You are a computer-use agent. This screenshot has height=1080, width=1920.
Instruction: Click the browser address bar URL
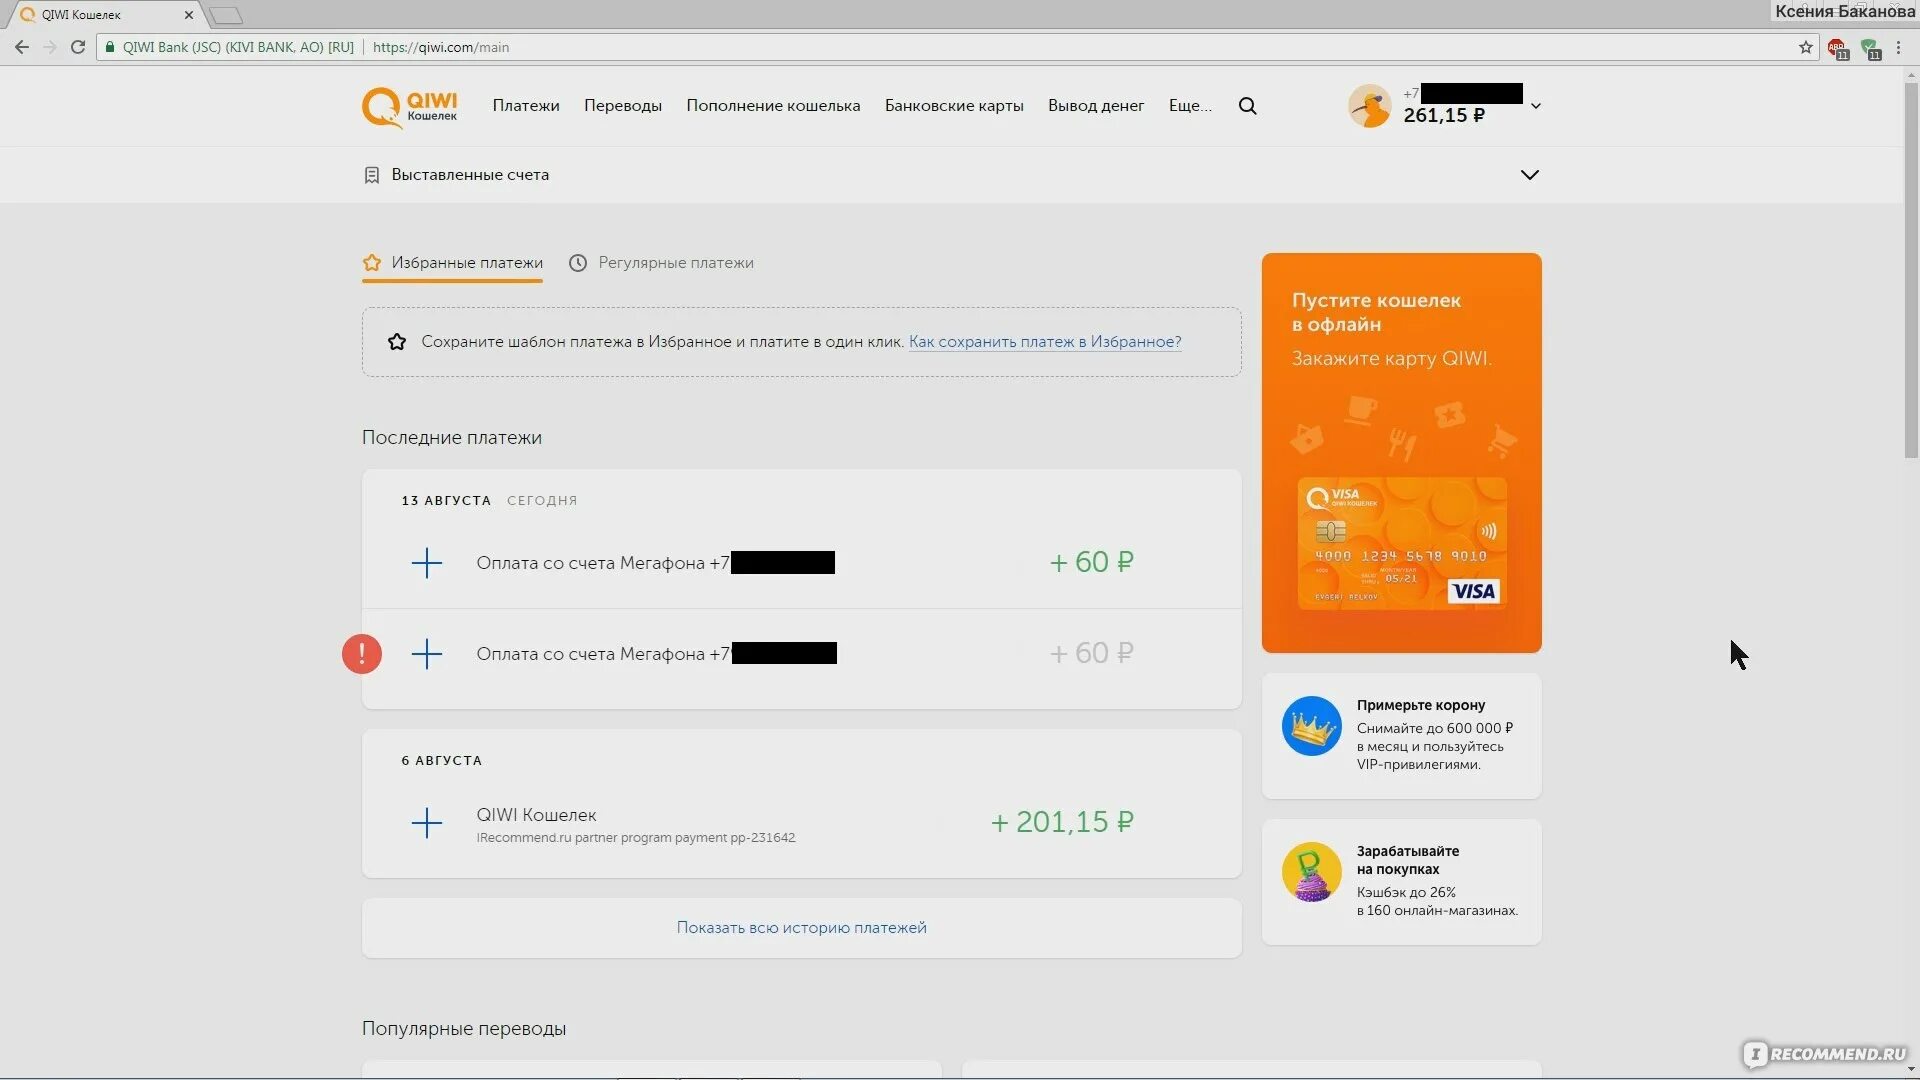[441, 47]
